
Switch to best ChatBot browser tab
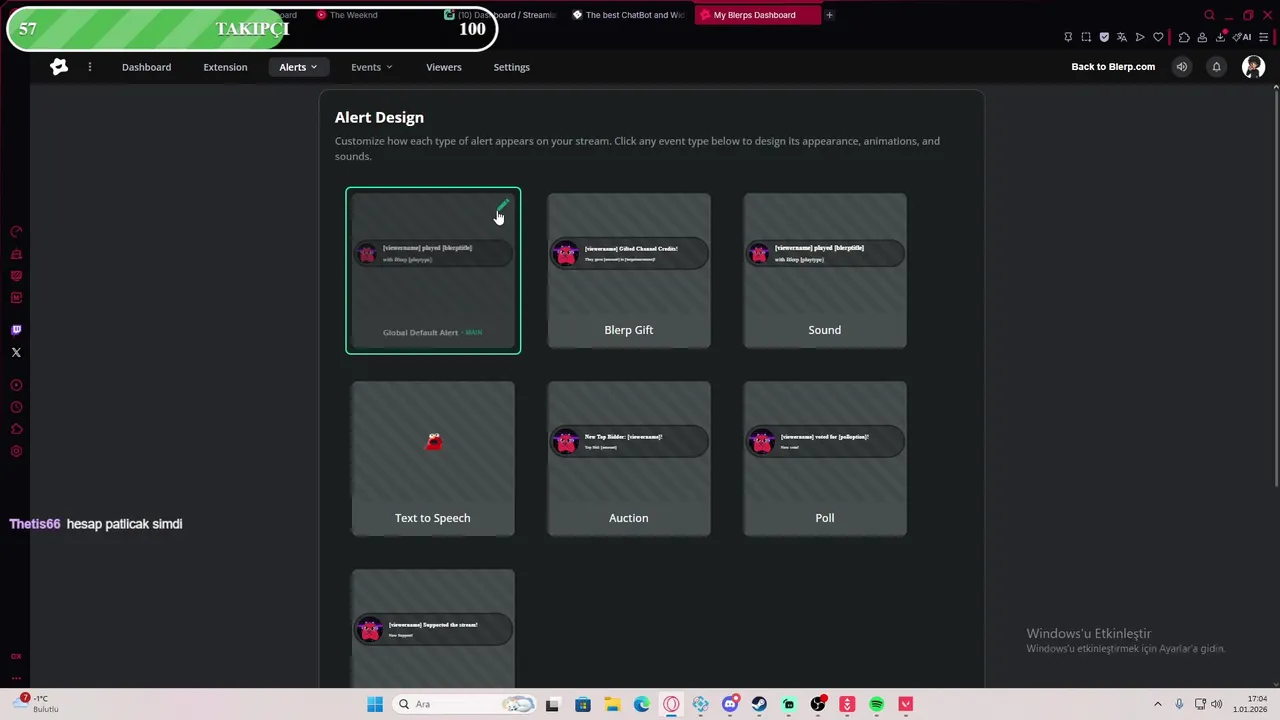coord(628,15)
